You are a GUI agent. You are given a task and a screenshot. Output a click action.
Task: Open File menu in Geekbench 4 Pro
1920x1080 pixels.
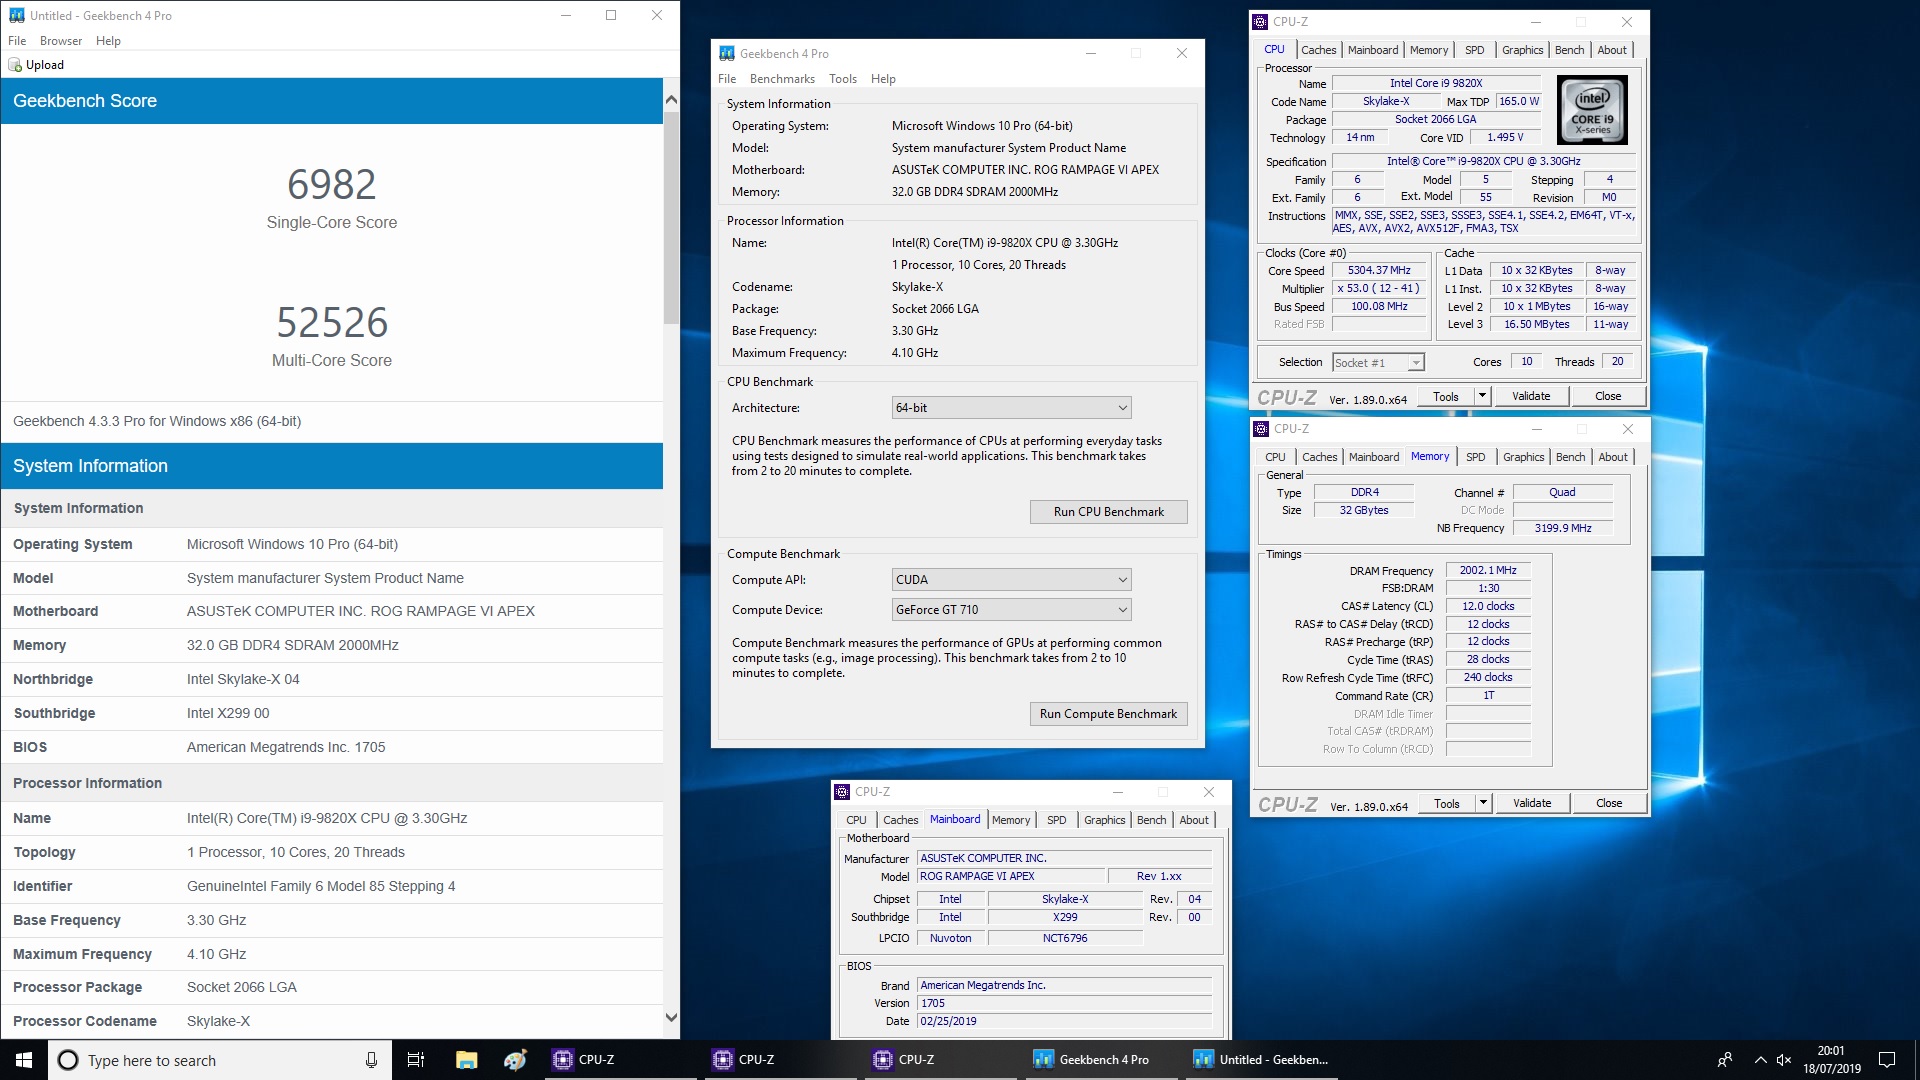[x=727, y=79]
